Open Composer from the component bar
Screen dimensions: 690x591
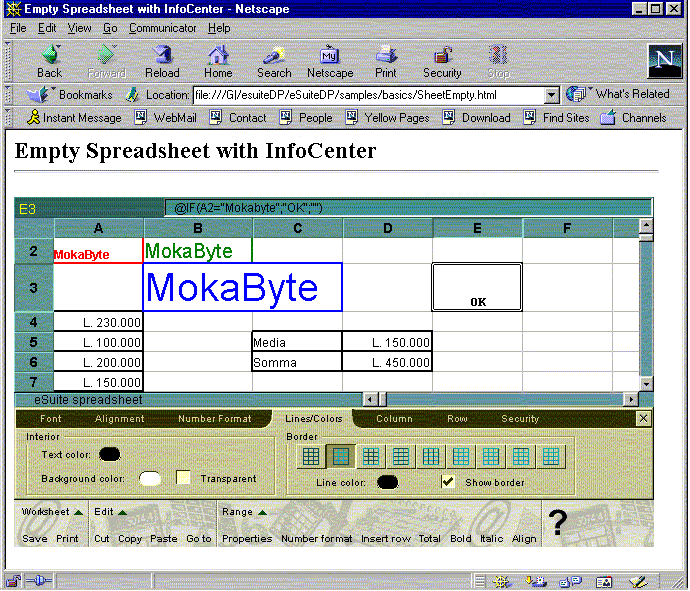tap(637, 582)
